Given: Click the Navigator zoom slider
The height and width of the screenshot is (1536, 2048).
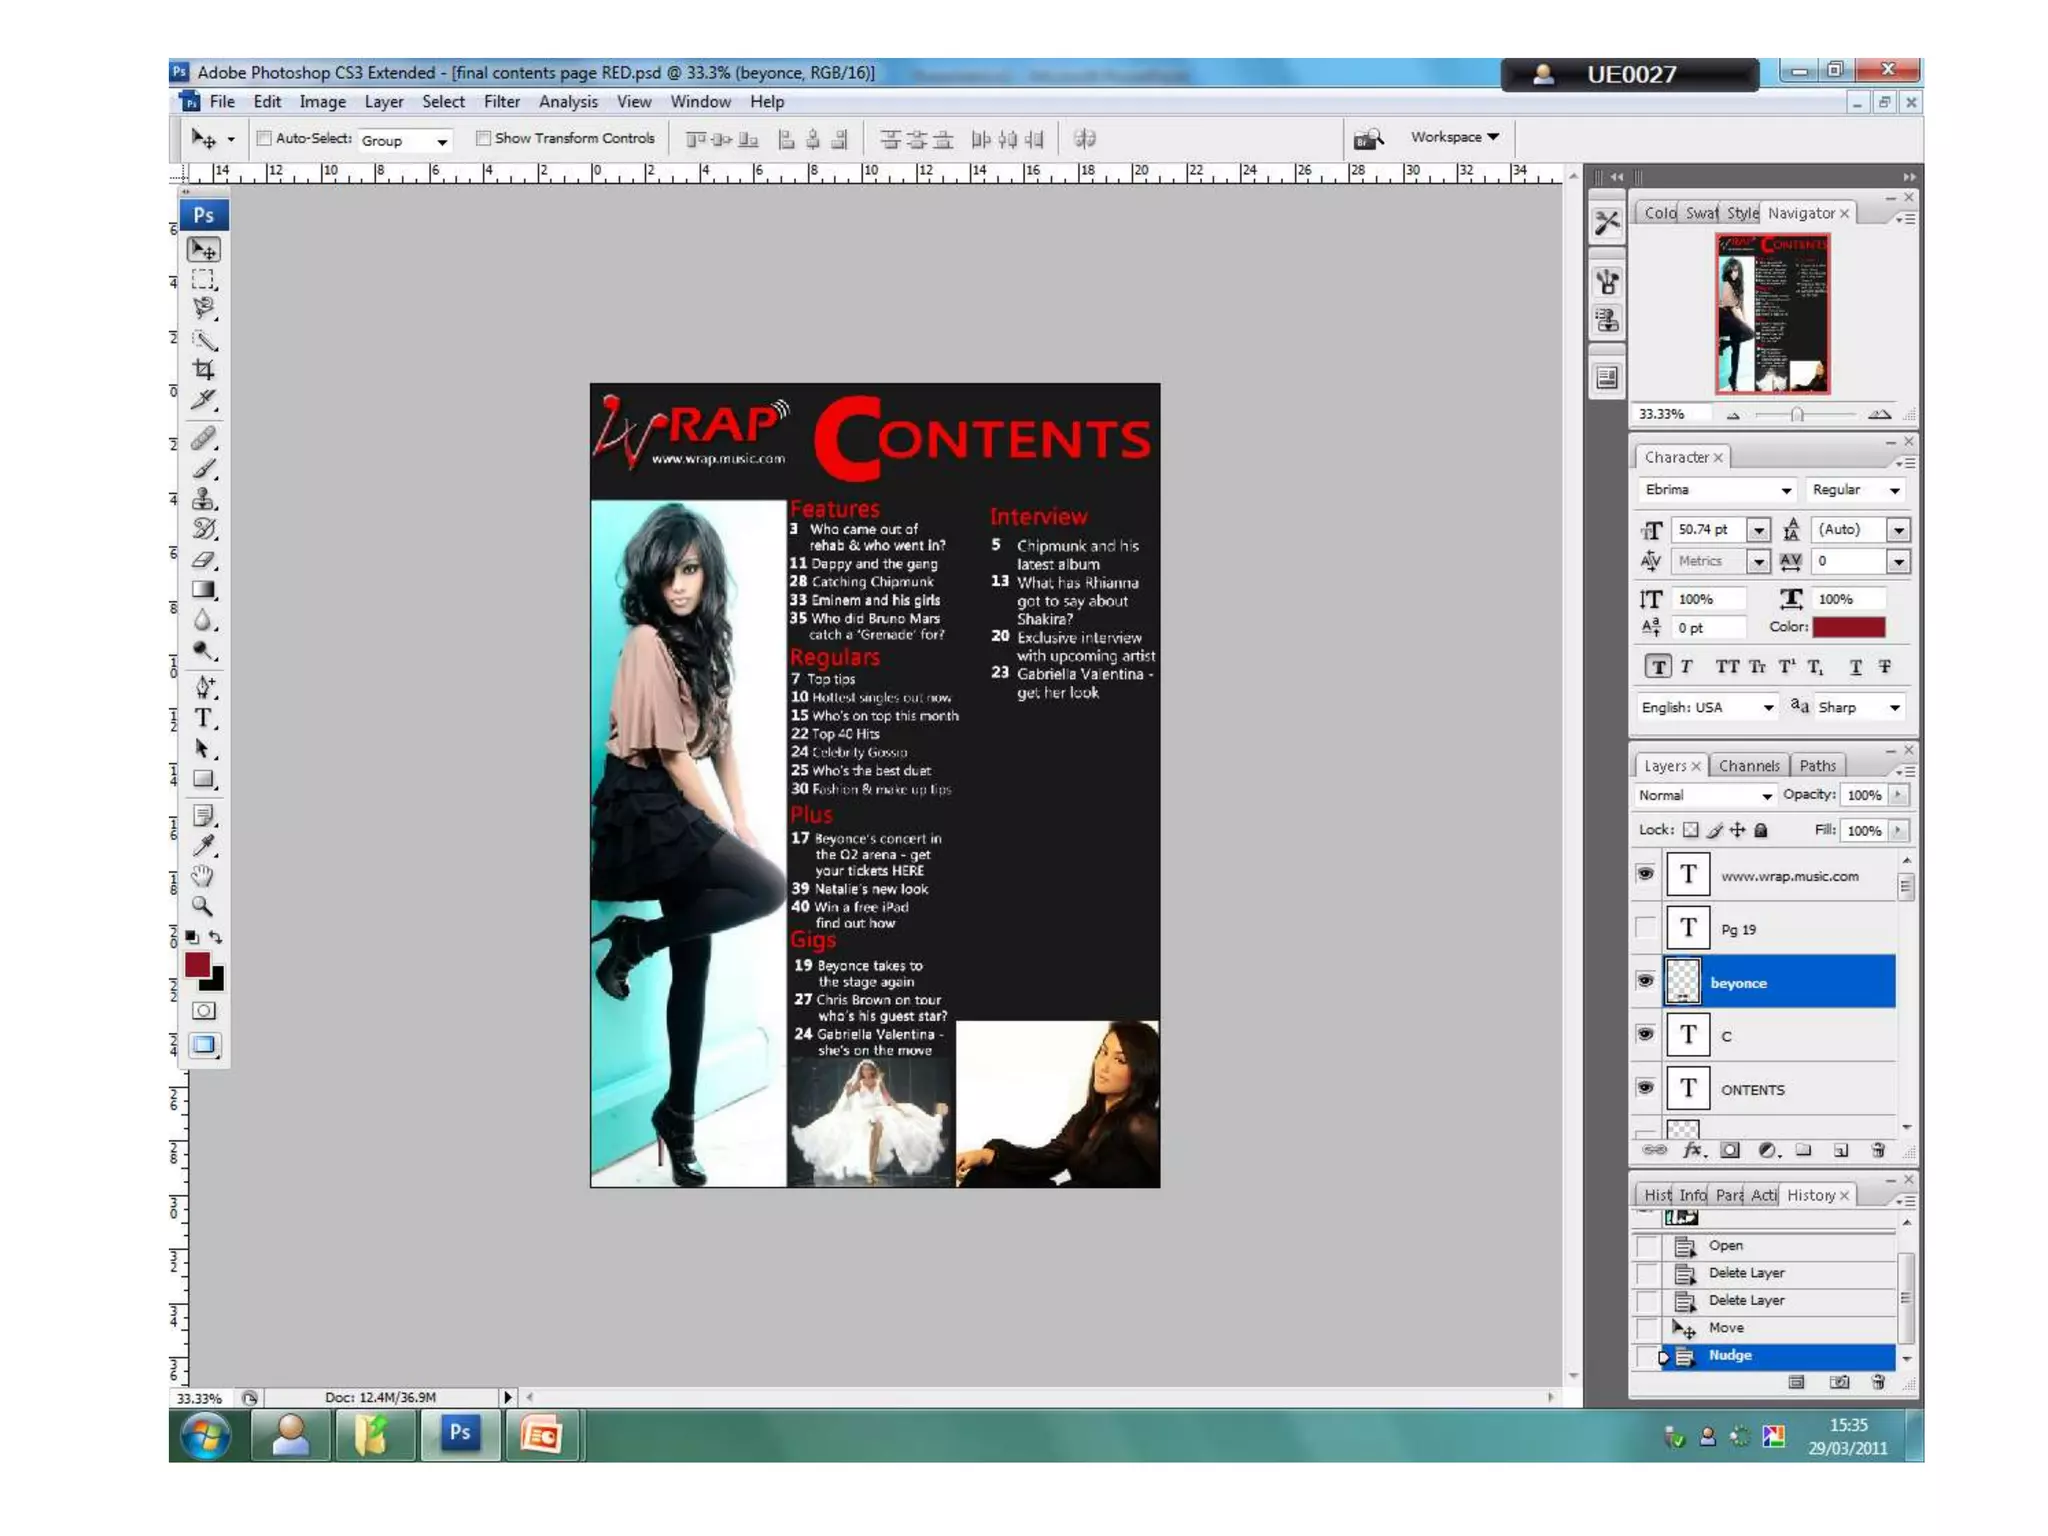Looking at the screenshot, I should 1797,414.
